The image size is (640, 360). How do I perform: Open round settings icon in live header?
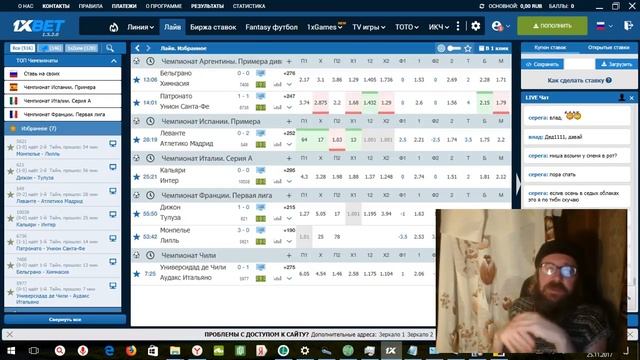point(441,48)
